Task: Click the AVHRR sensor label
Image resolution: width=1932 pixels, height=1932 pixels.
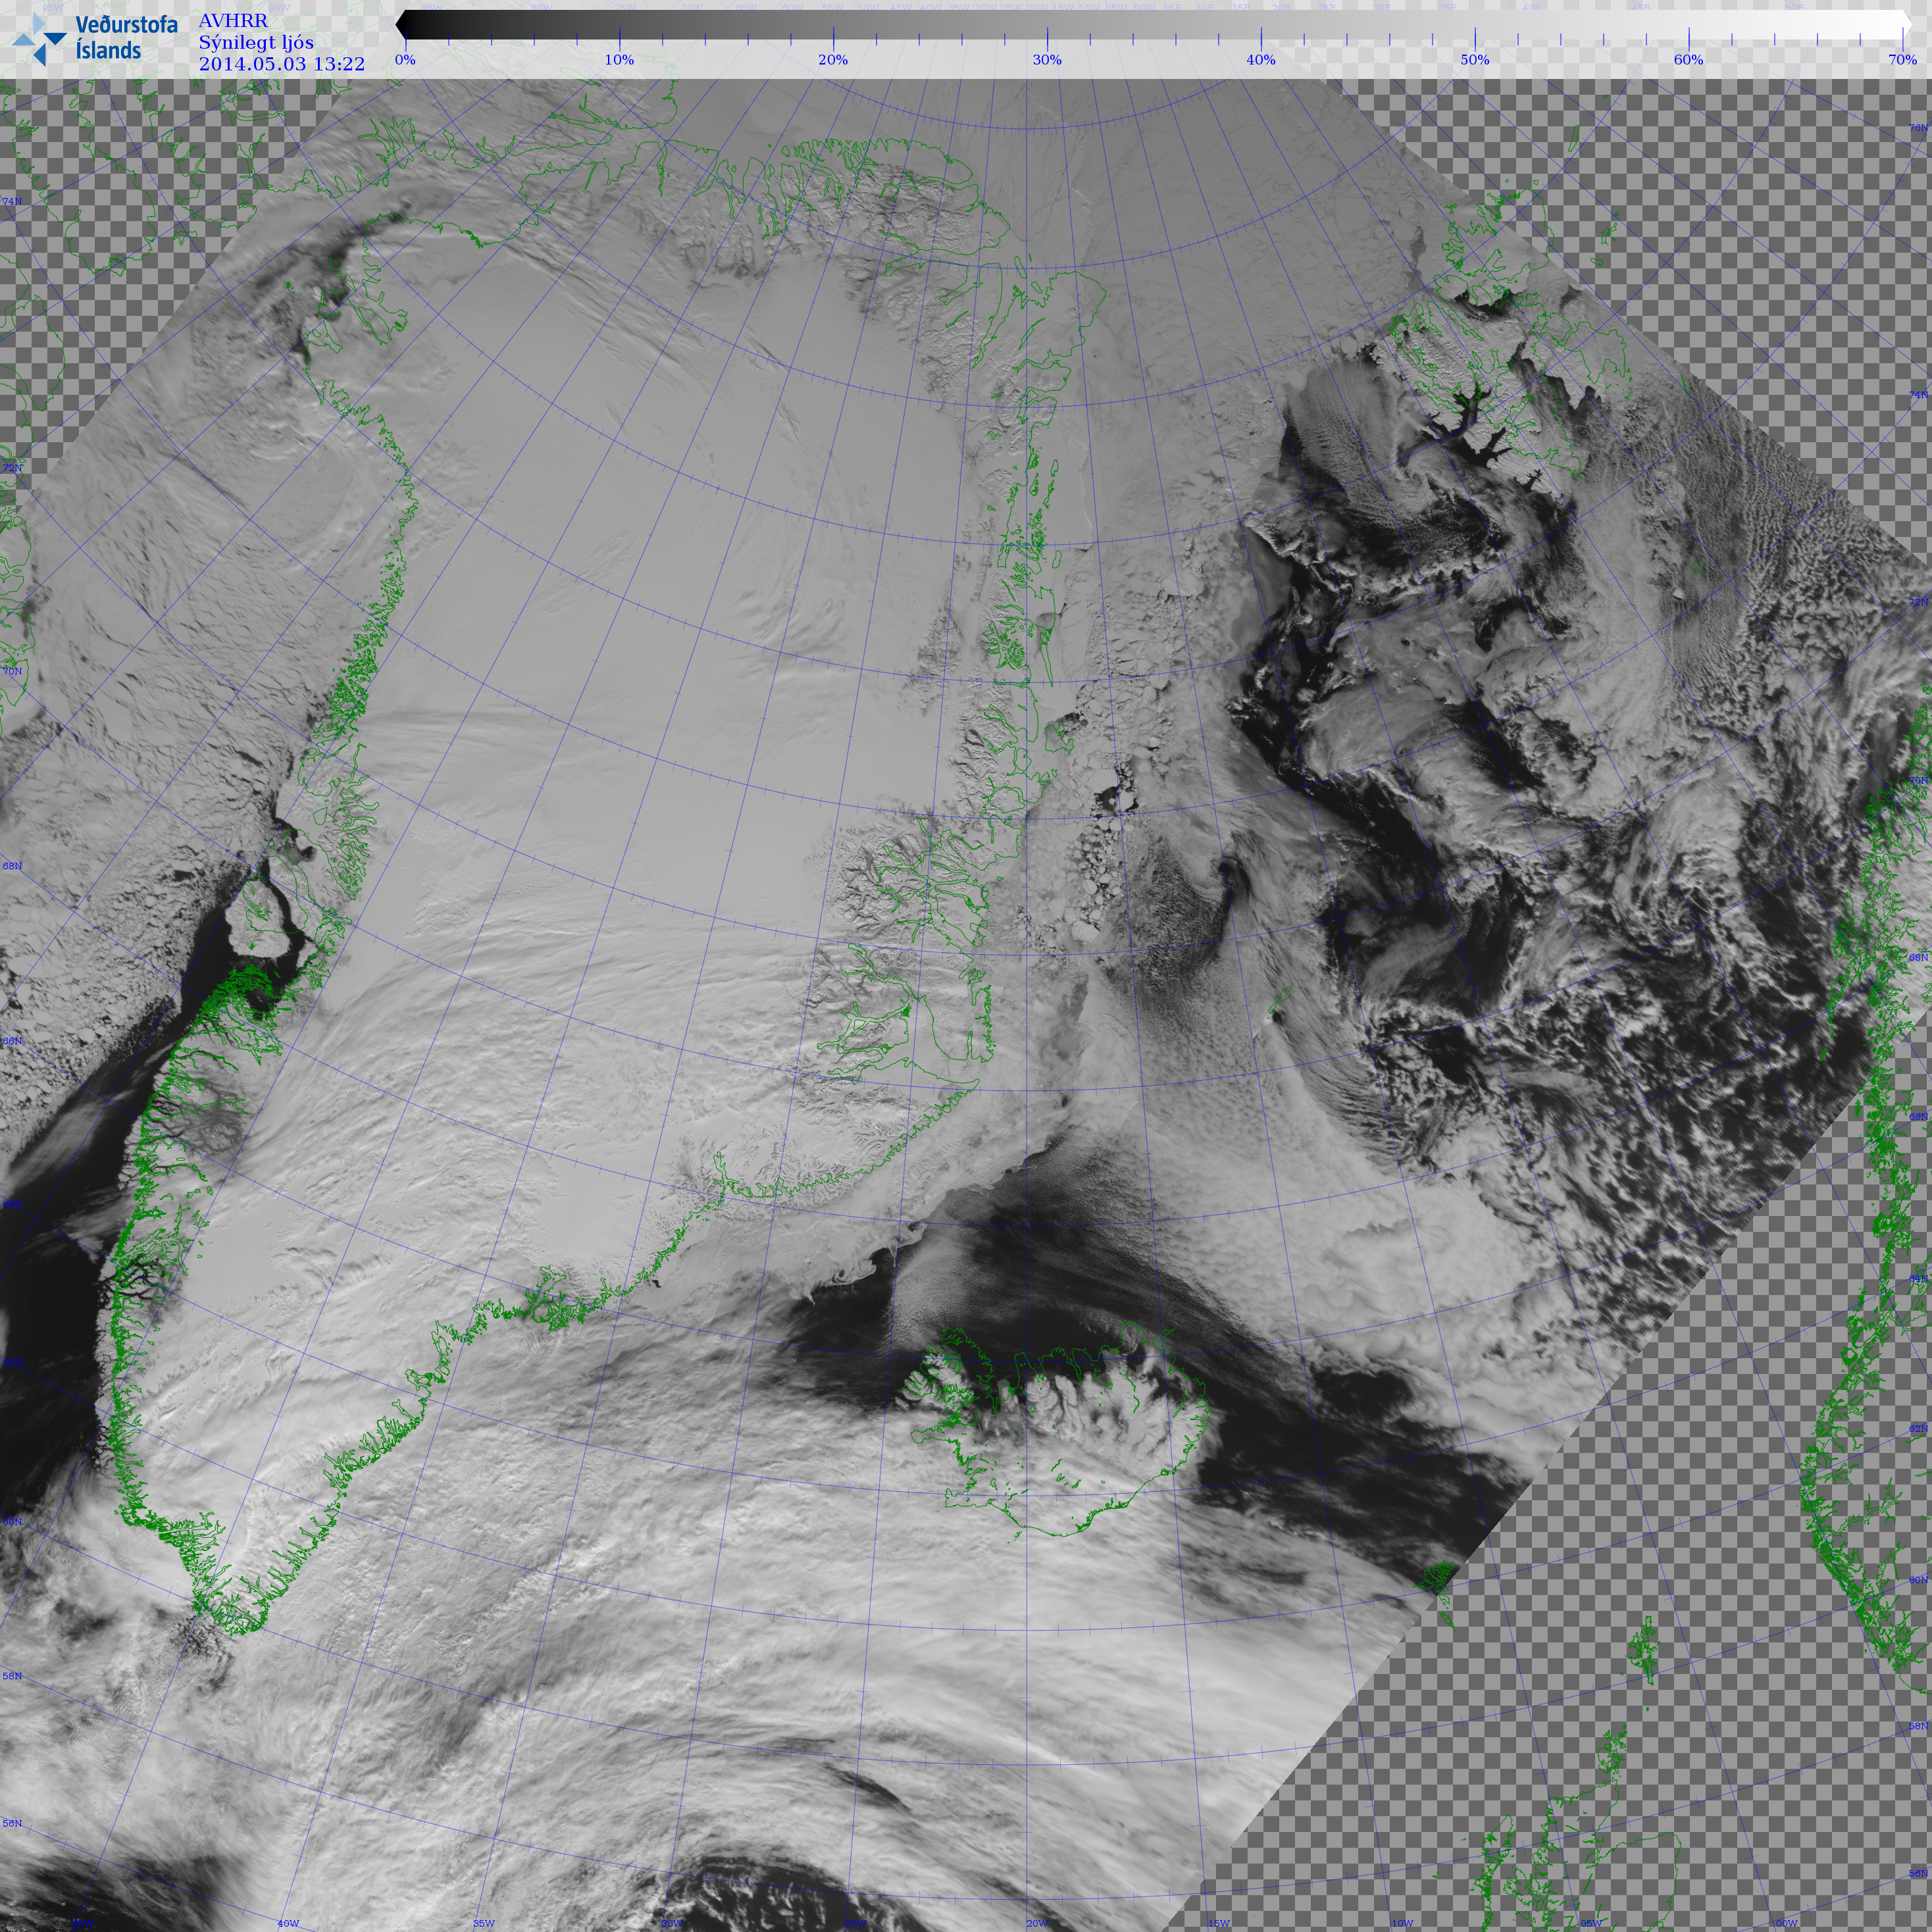Action: [233, 21]
